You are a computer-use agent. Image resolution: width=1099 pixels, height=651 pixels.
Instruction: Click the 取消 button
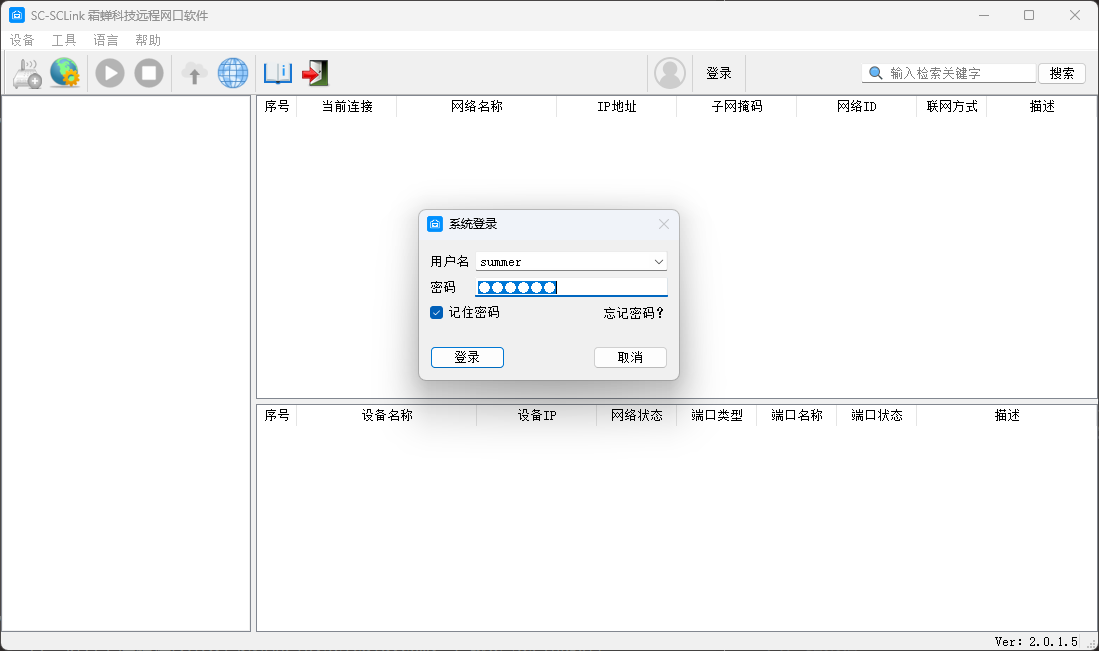point(630,357)
